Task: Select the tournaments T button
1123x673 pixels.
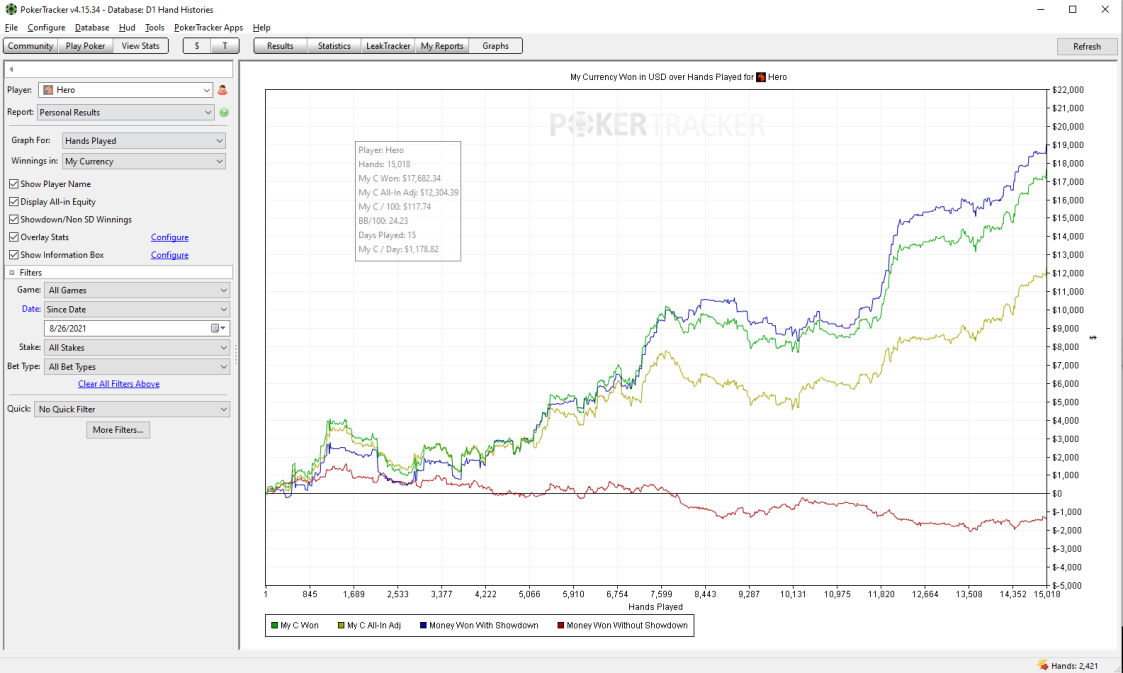Action: 225,46
